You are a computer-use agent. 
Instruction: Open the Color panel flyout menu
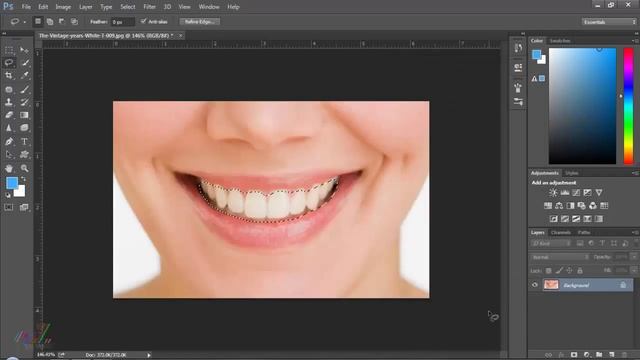635,41
